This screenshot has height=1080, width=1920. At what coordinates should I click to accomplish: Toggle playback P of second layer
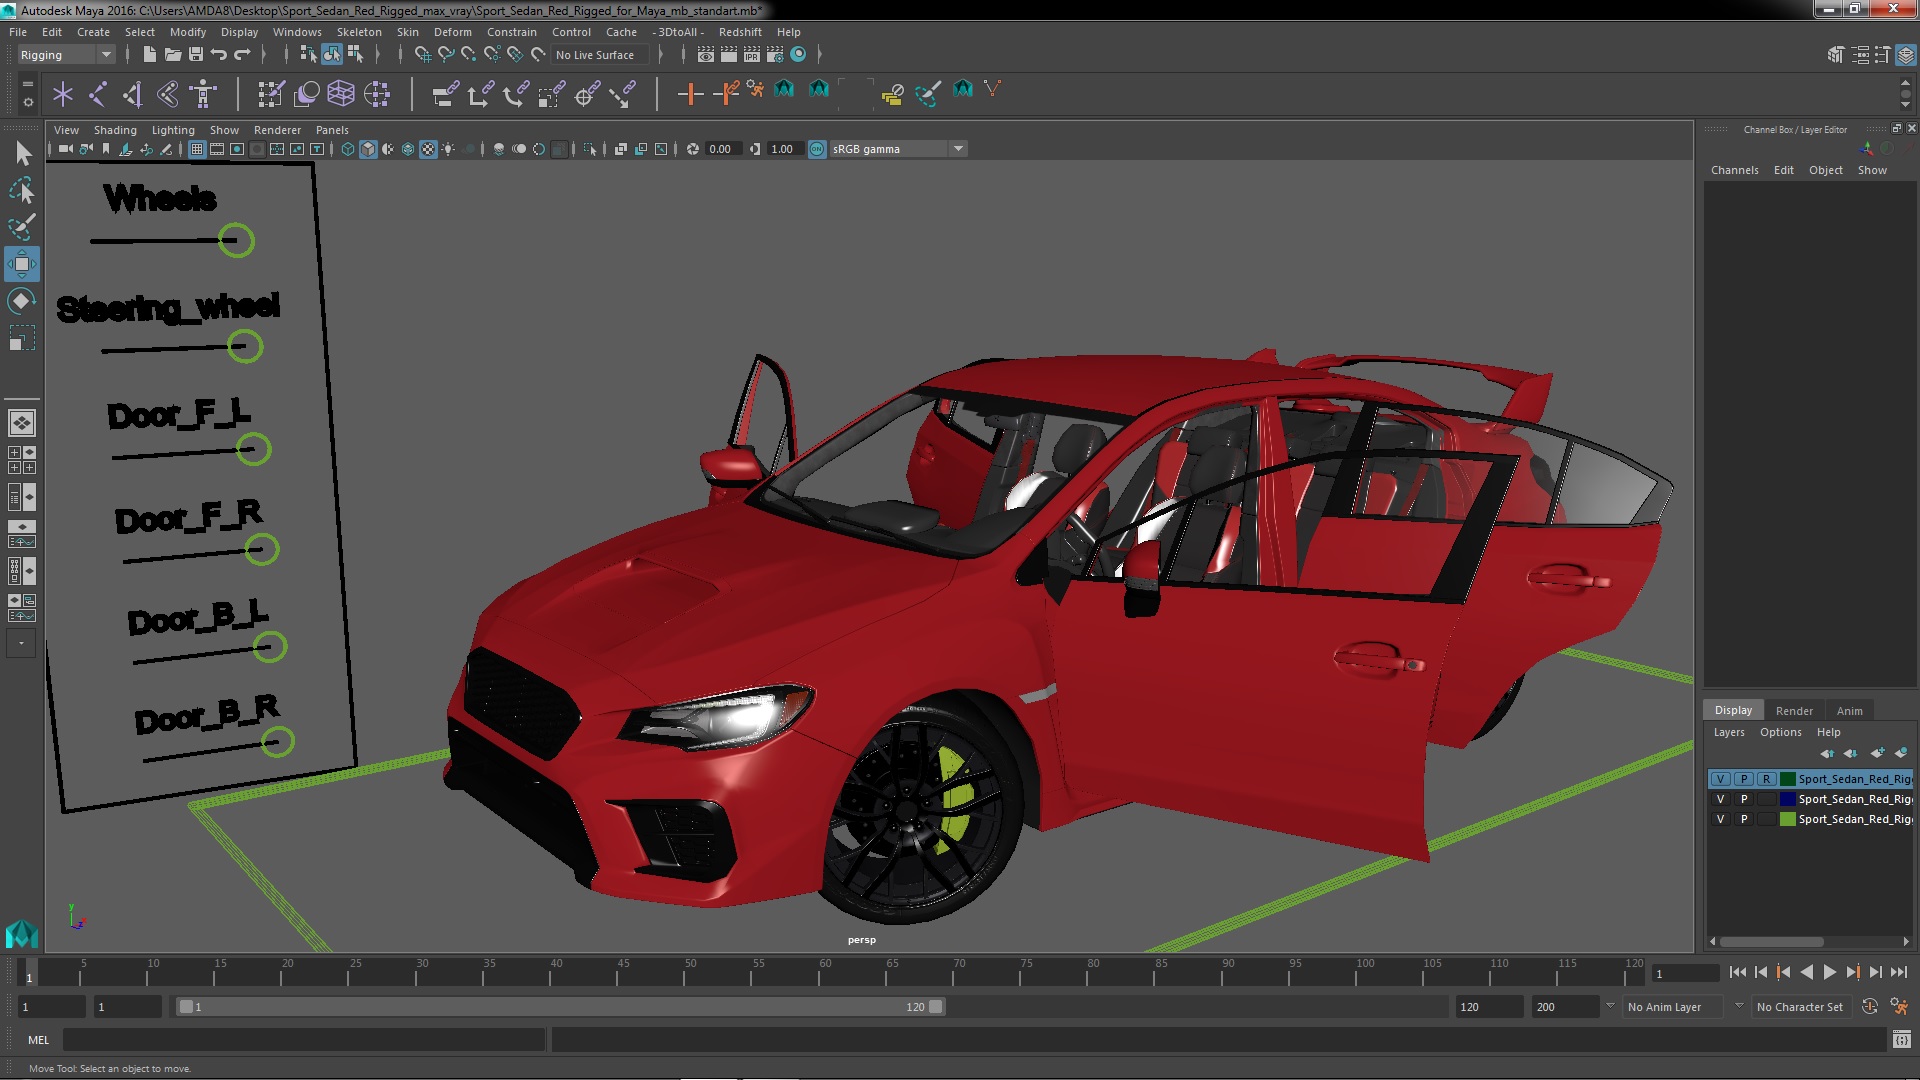1744,799
